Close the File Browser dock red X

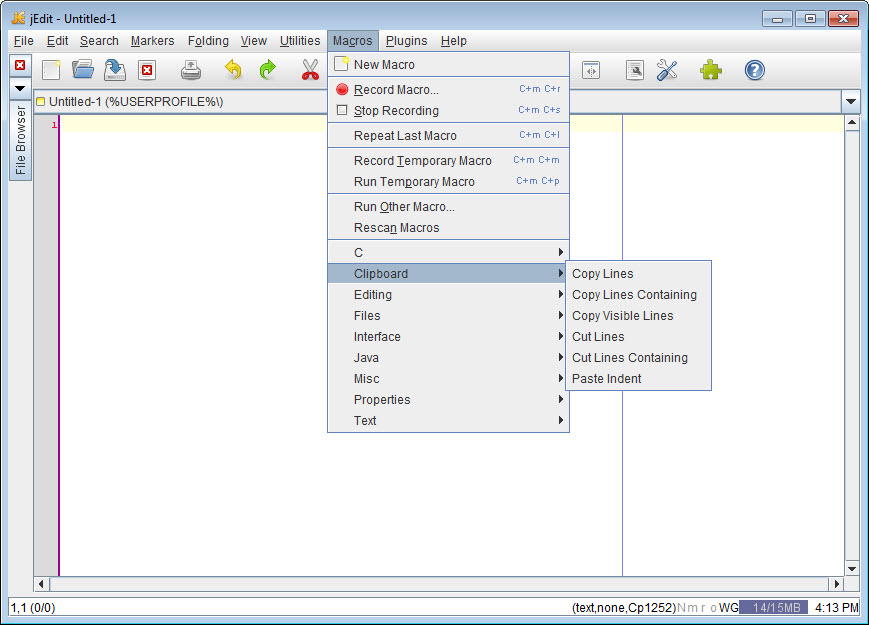point(20,65)
